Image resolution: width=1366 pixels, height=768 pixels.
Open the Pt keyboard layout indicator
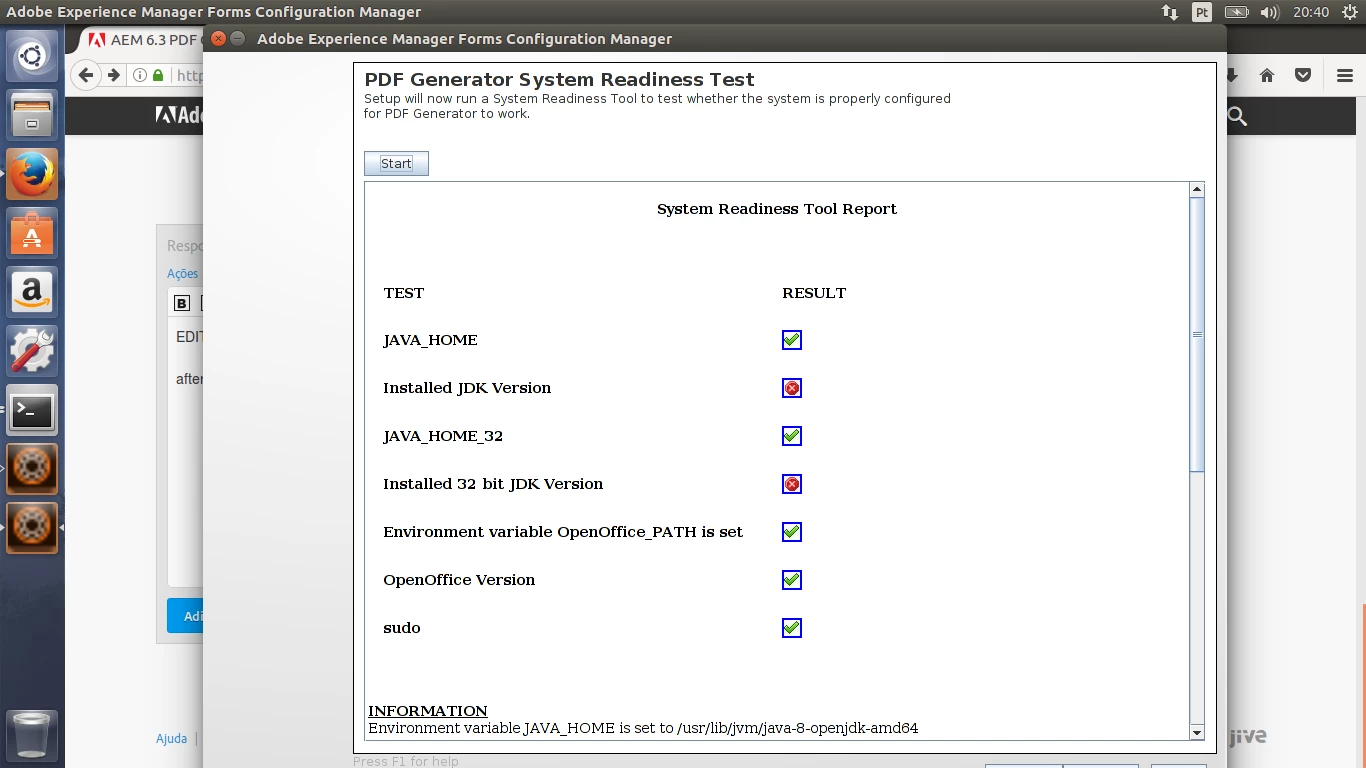point(1202,12)
